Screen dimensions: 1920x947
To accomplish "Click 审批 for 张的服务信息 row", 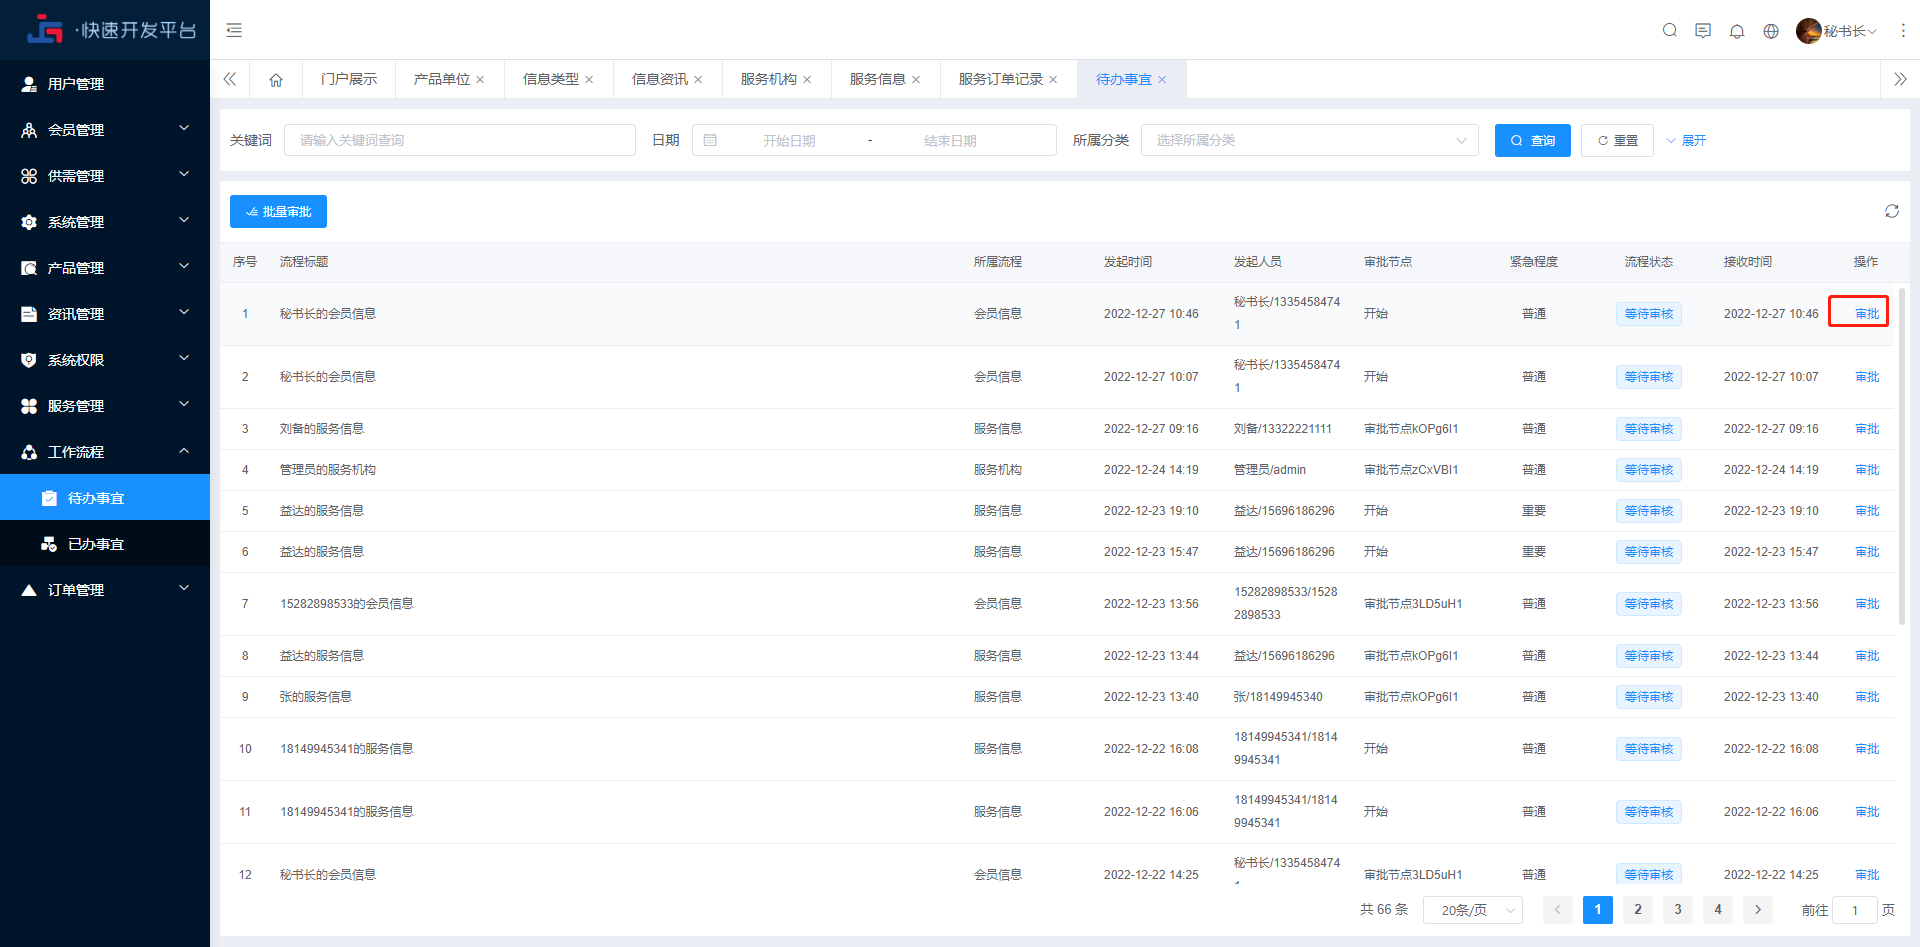I will (x=1867, y=697).
